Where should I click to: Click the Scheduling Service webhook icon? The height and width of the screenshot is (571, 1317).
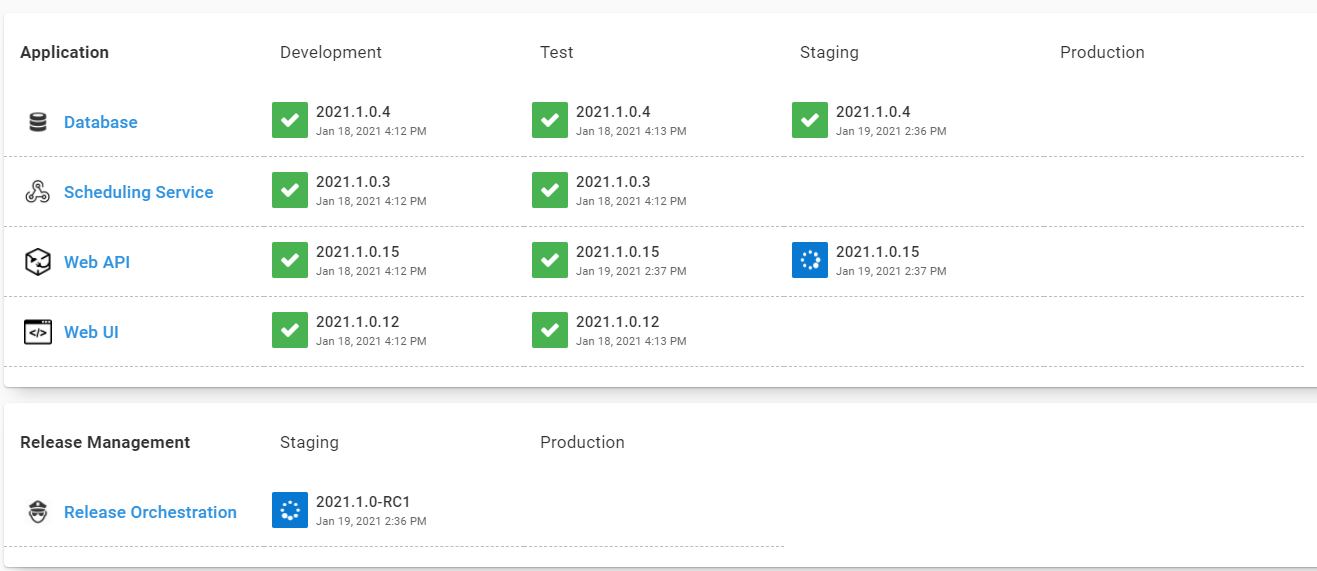click(38, 192)
